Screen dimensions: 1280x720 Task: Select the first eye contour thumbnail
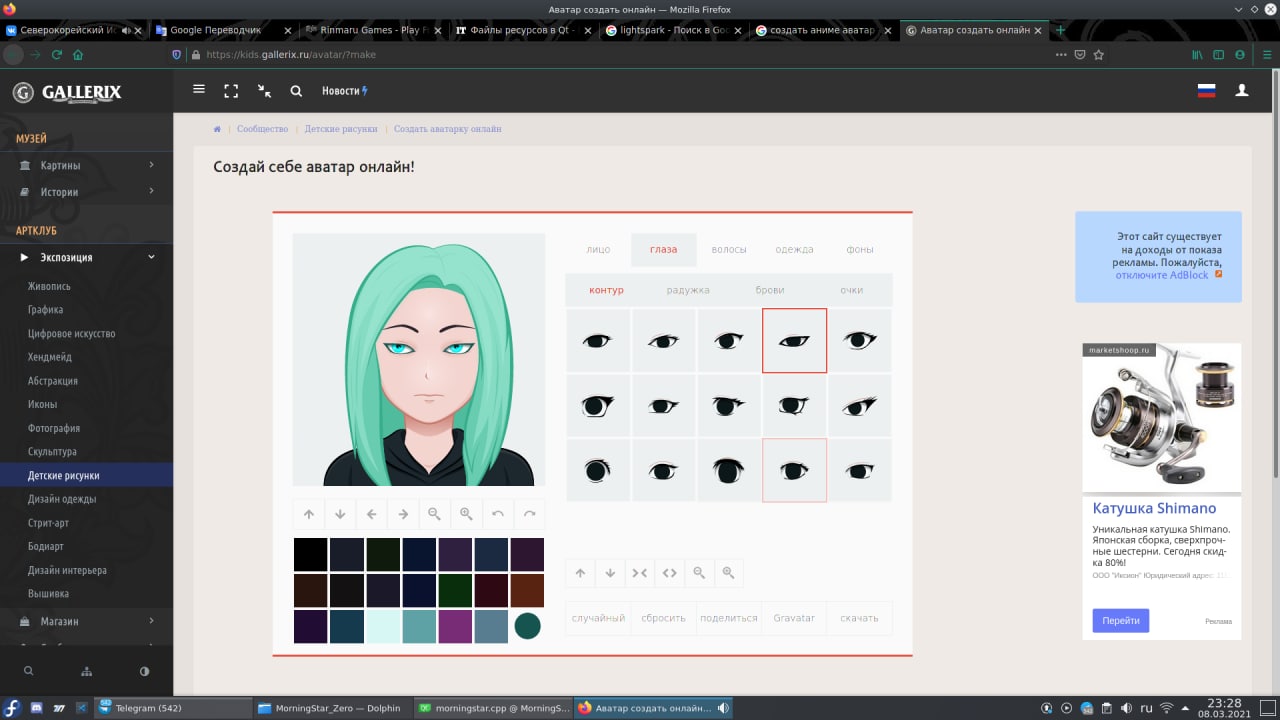click(598, 341)
